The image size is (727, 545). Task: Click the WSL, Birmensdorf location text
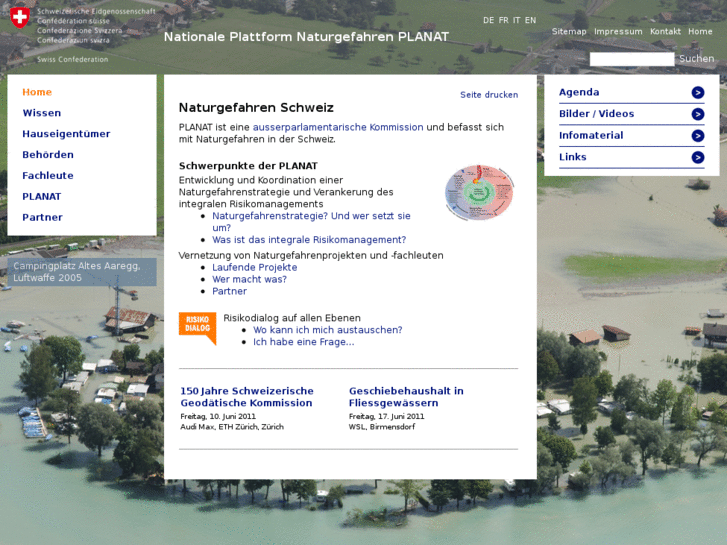382,427
